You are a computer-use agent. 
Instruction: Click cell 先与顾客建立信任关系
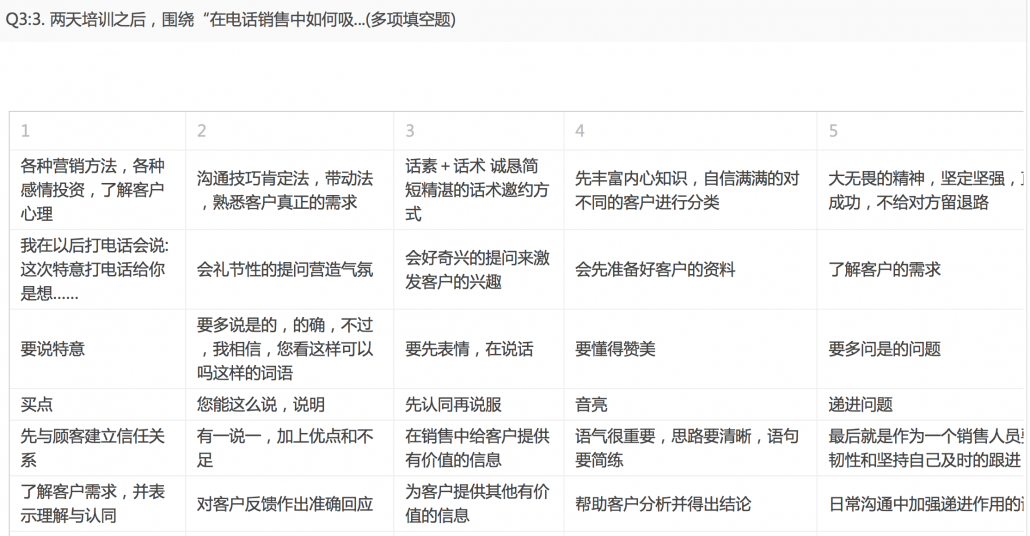[x=97, y=448]
